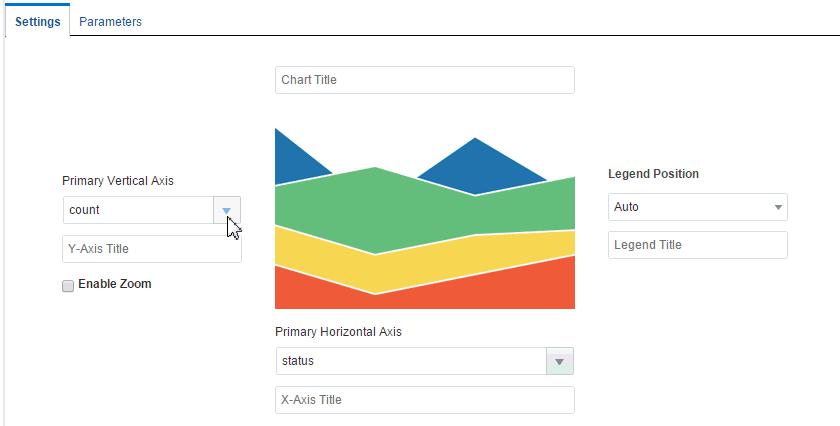Screen dimensions: 840x426
Task: Enable the Zoom checkbox
Action: tap(68, 285)
